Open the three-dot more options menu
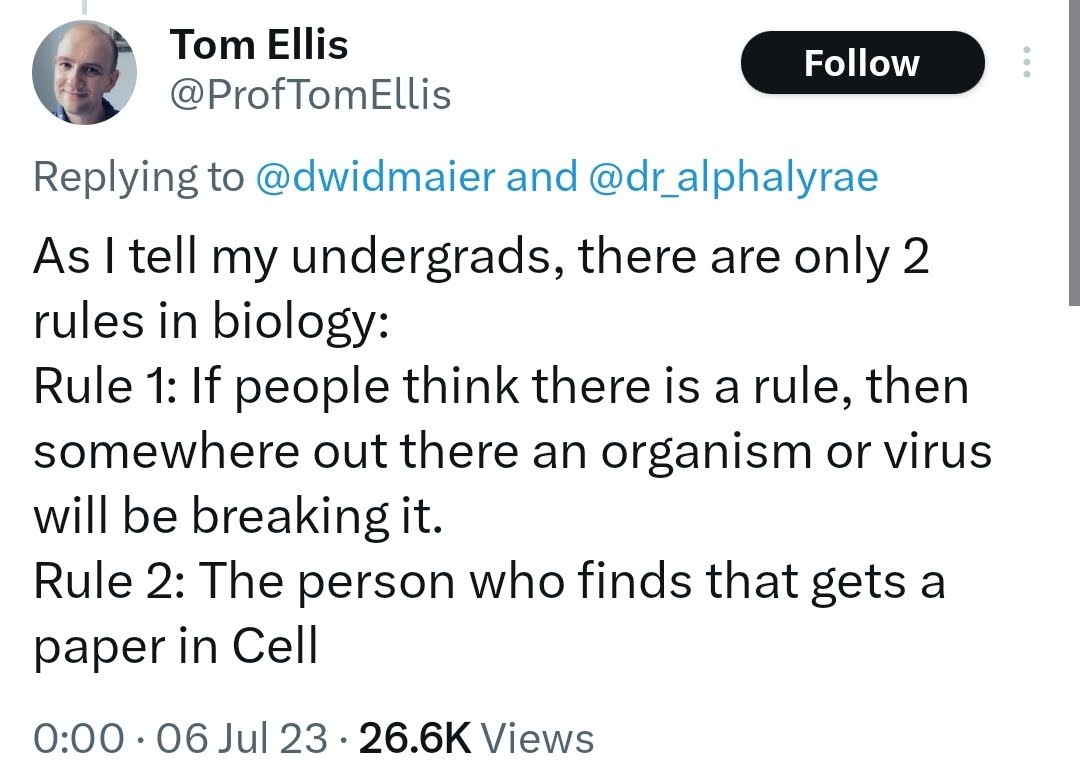 pyautogui.click(x=1024, y=63)
